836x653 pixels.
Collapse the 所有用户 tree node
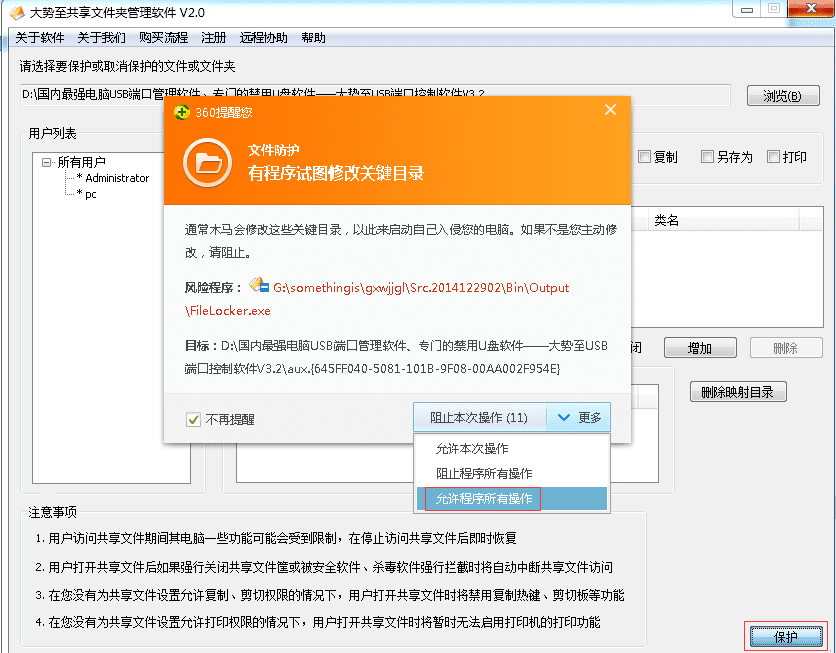tap(47, 162)
